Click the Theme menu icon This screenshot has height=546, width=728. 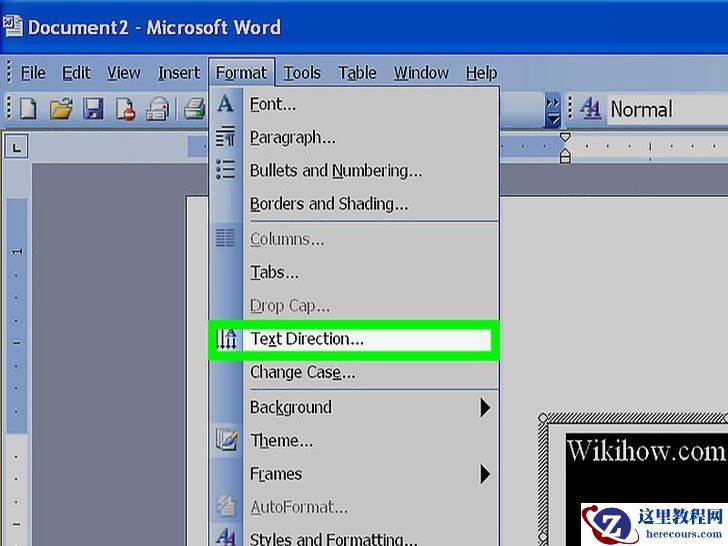click(226, 439)
